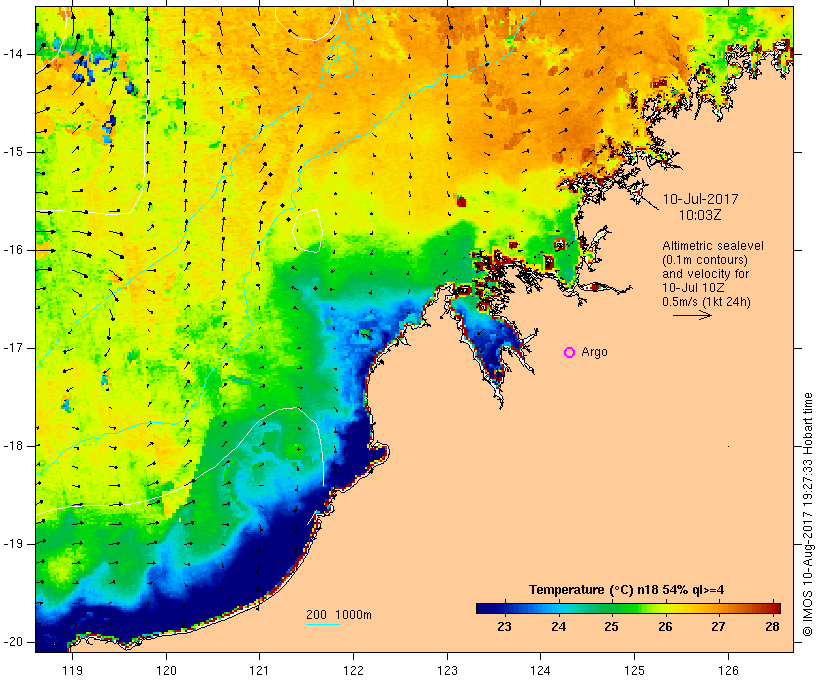Image resolution: width=820 pixels, height=680 pixels.
Task: Click the colorbar tick label '24'
Action: click(559, 627)
